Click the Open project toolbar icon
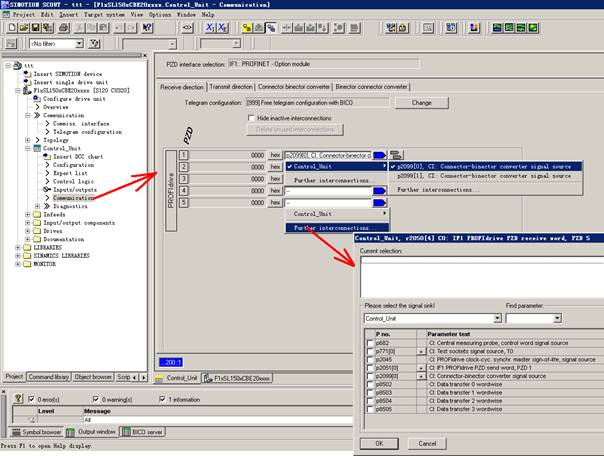The image size is (604, 456). click(x=26, y=28)
